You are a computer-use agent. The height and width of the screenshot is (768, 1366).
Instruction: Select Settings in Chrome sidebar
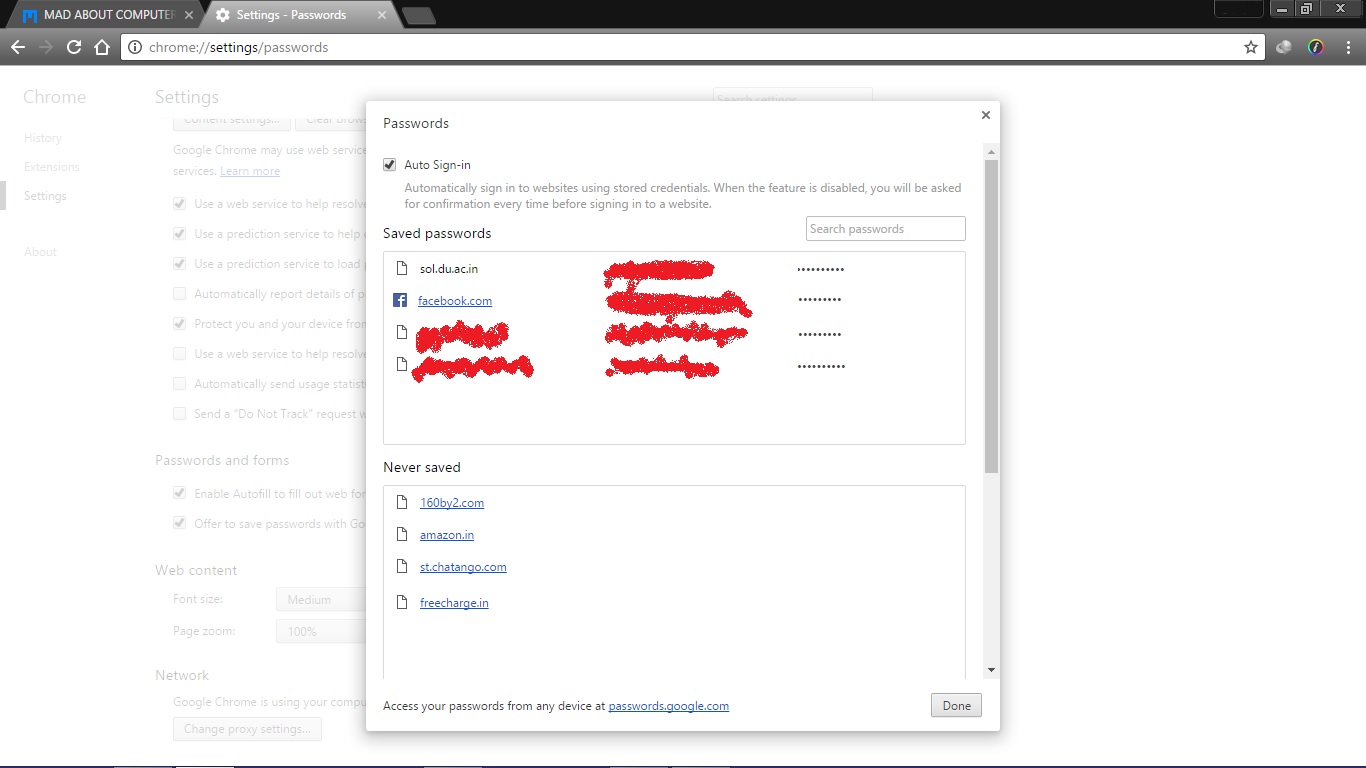[x=45, y=196]
